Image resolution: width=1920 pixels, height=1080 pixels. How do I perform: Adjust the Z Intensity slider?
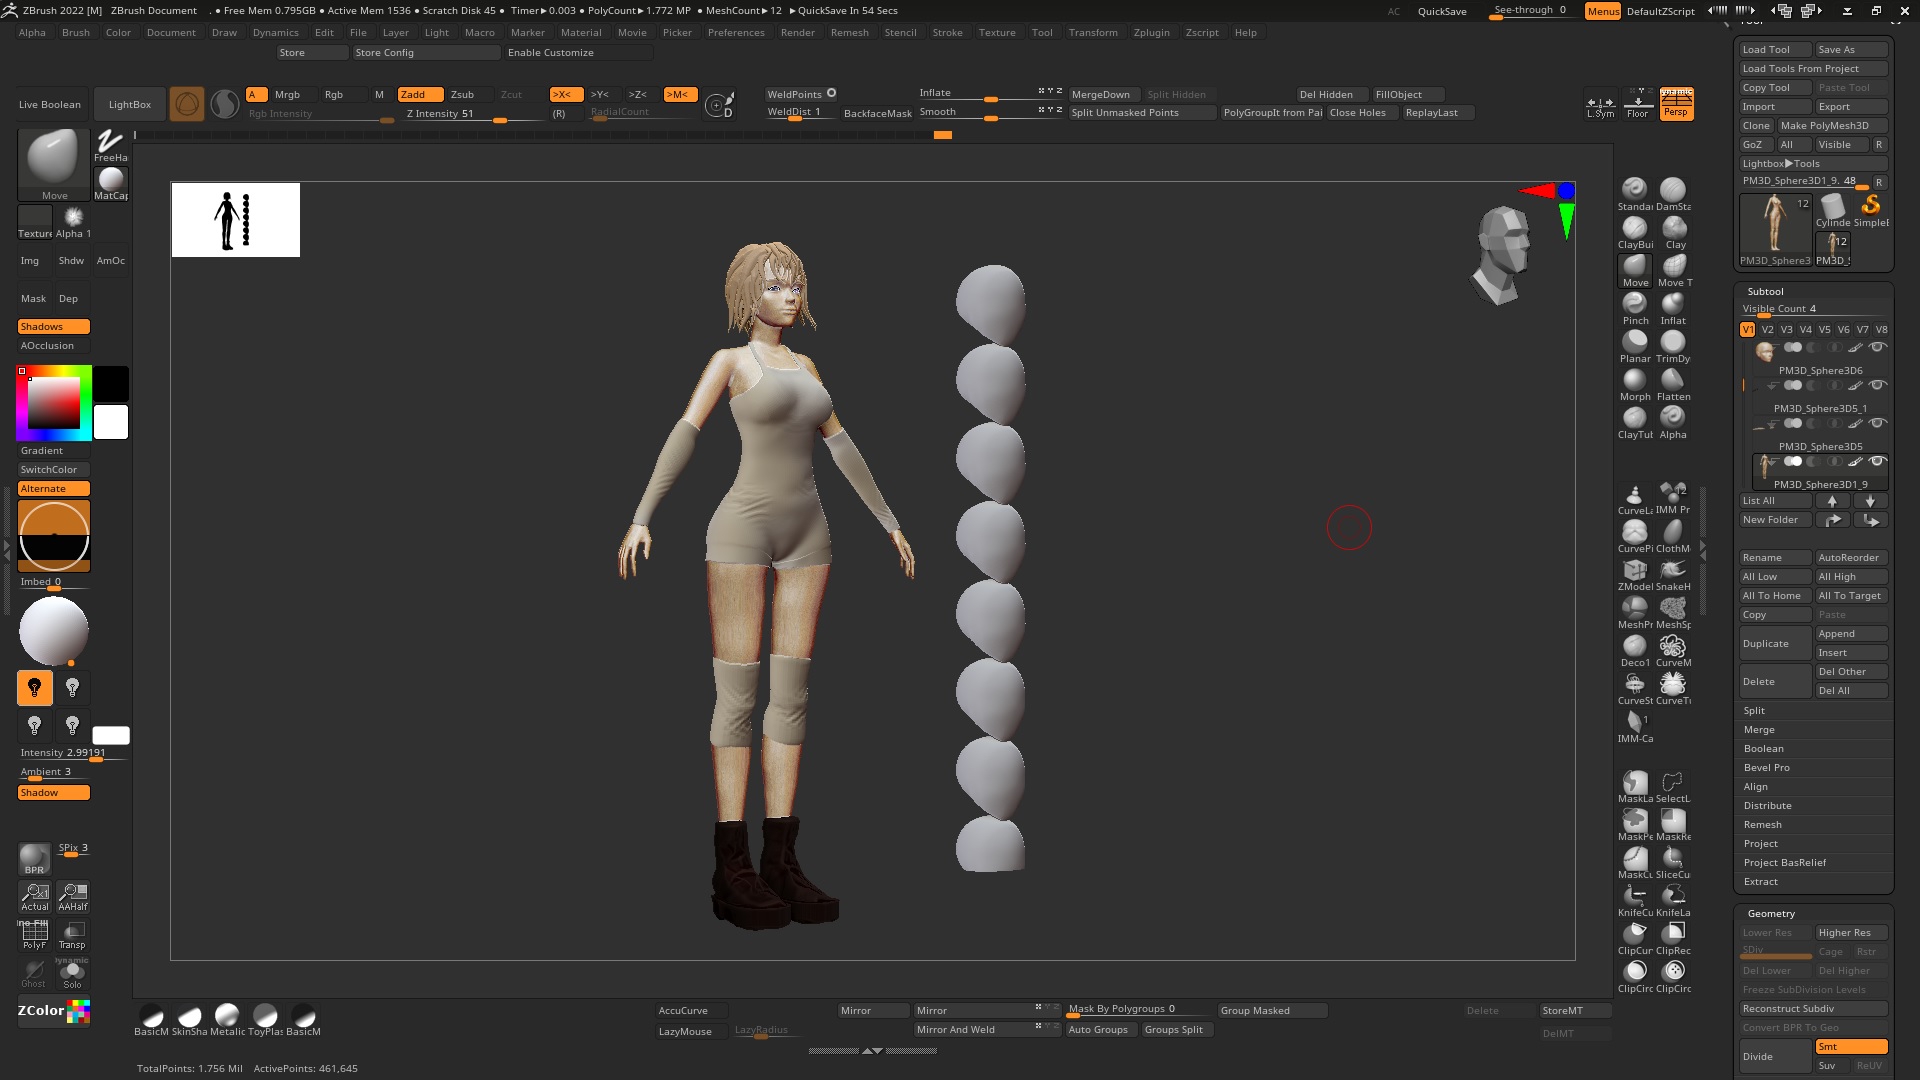(470, 114)
